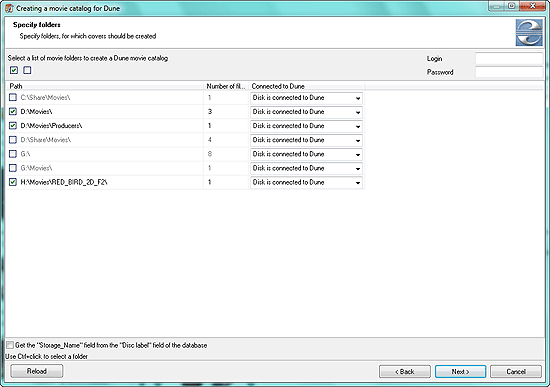
Task: Open connection dropdown for H:\Movies\RED_BIRD_2D_F2\ row
Action: (x=306, y=182)
